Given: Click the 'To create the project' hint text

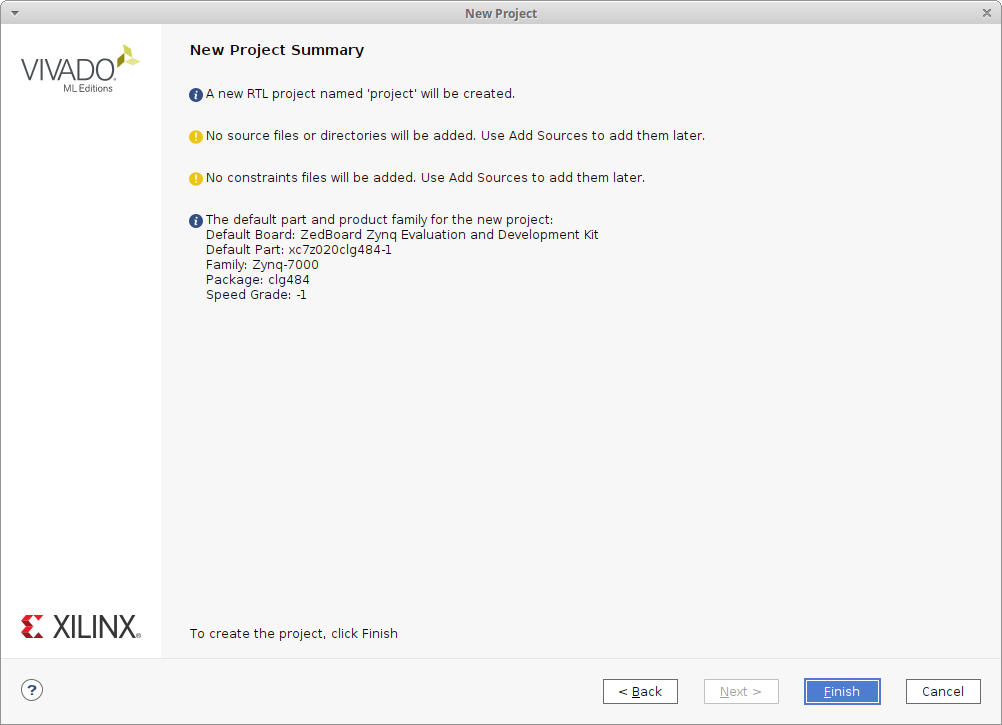Looking at the screenshot, I should 294,633.
